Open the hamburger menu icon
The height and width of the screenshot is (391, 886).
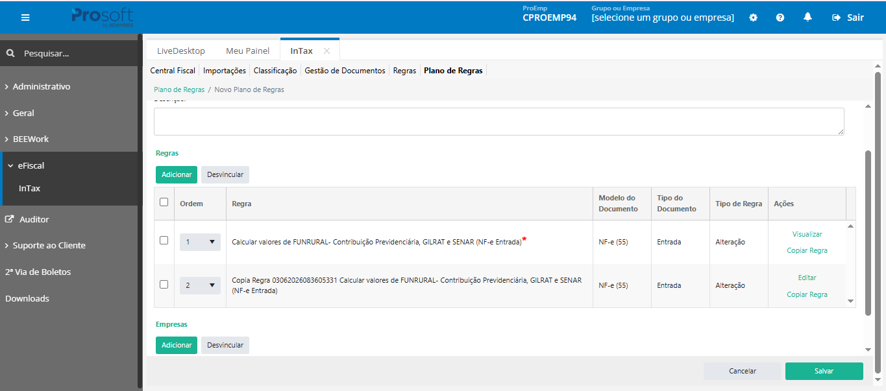(x=25, y=18)
